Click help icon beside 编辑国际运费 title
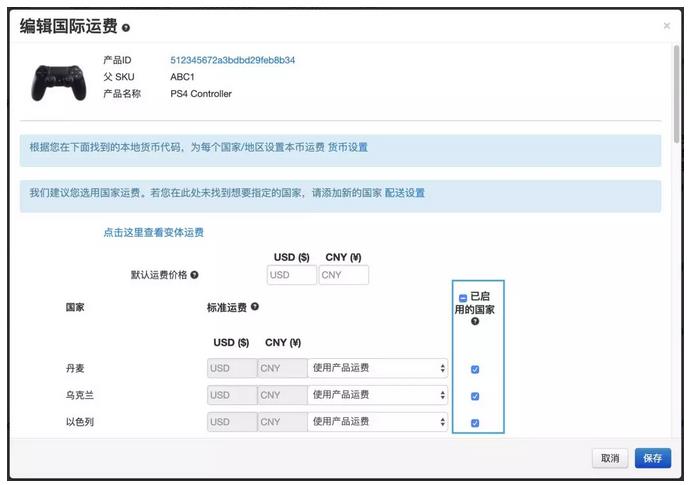The height and width of the screenshot is (485, 688). [126, 28]
